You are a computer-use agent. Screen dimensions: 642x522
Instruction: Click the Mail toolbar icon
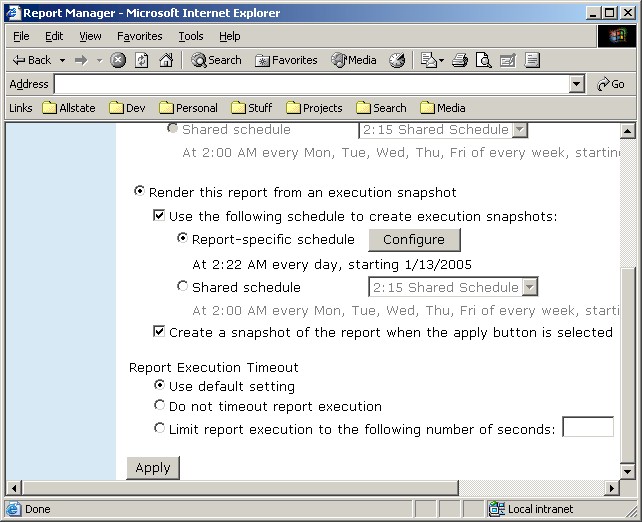429,60
